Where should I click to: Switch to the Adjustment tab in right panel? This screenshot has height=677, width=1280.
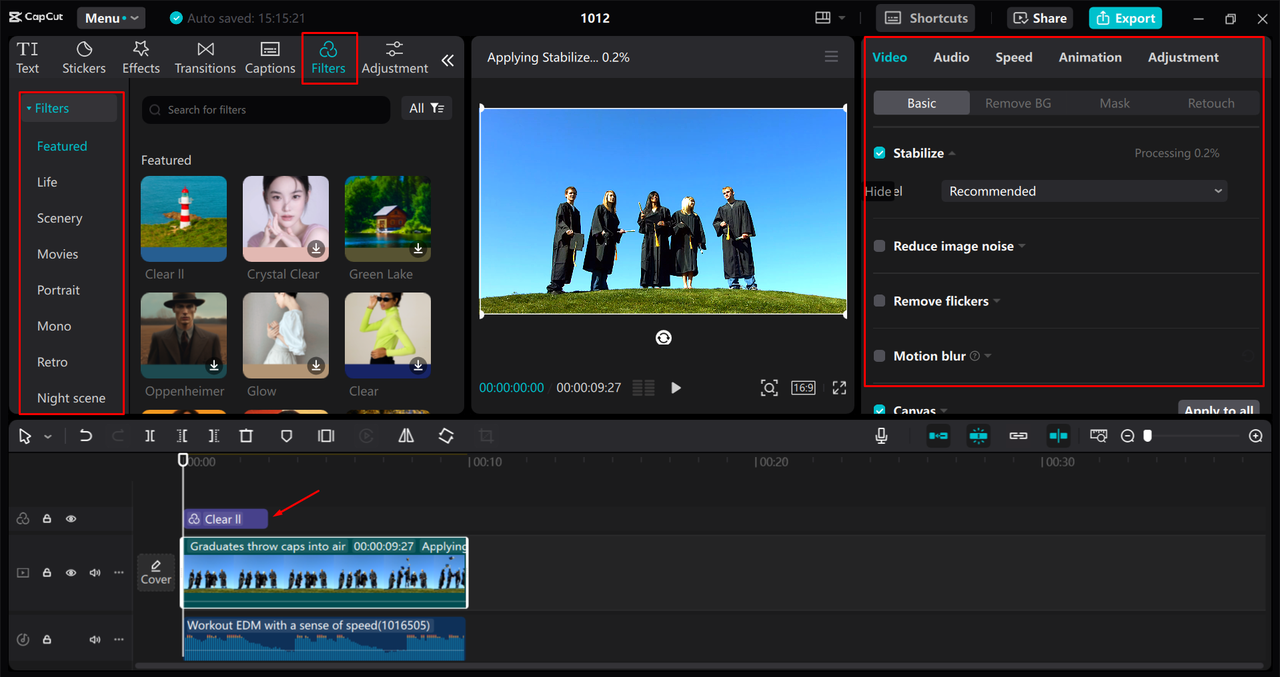click(1183, 57)
